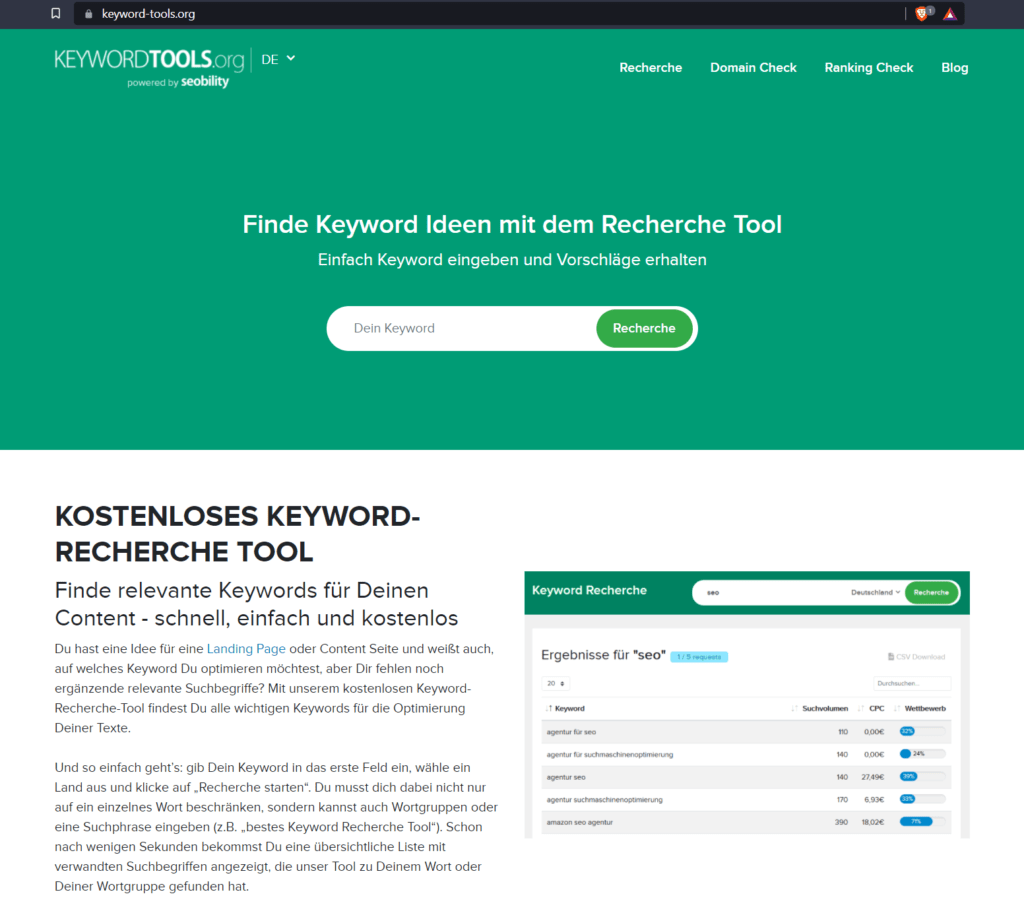Click the padlock site security icon
The height and width of the screenshot is (917, 1024).
point(89,14)
